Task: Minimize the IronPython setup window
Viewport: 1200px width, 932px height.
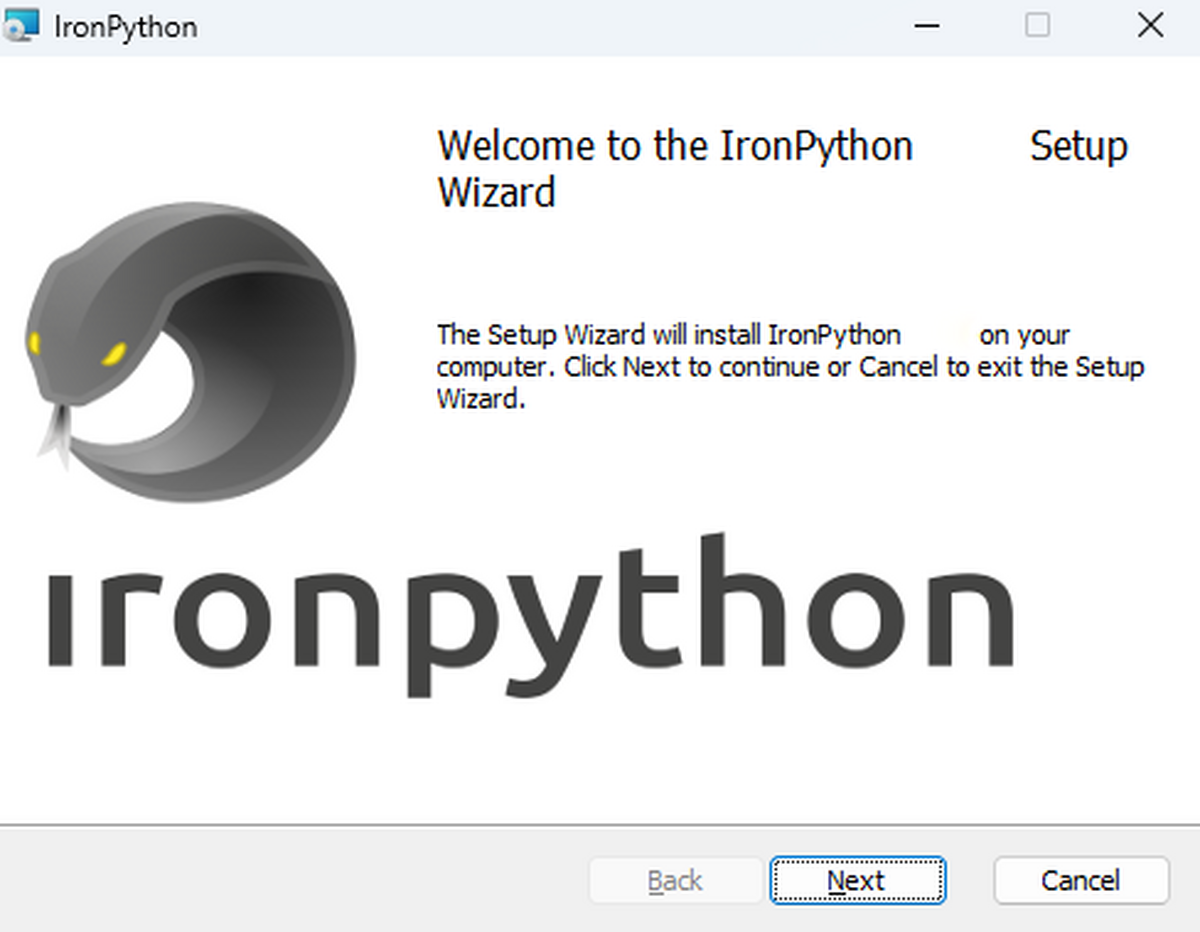Action: [926, 26]
